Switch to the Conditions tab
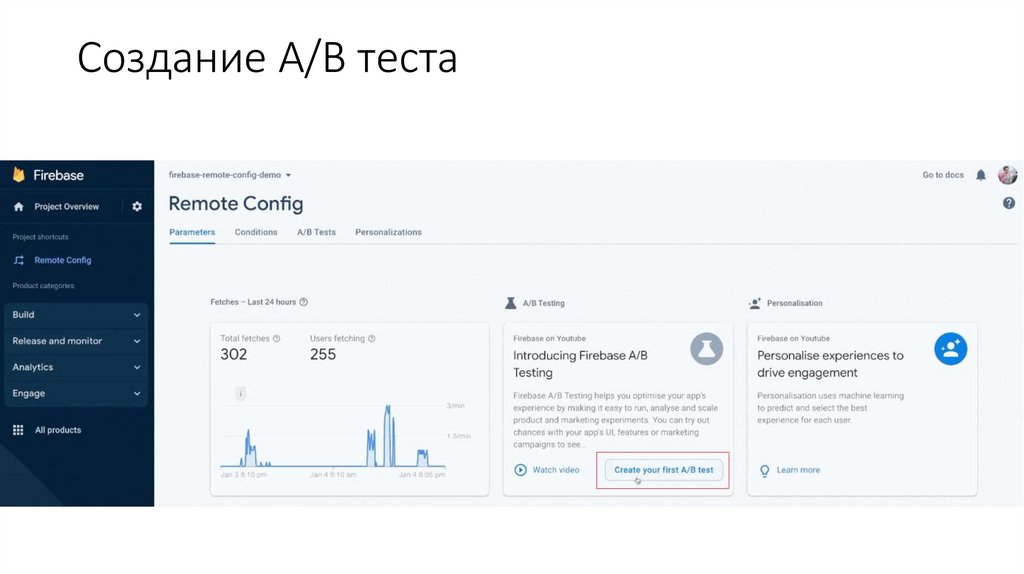 (x=256, y=232)
